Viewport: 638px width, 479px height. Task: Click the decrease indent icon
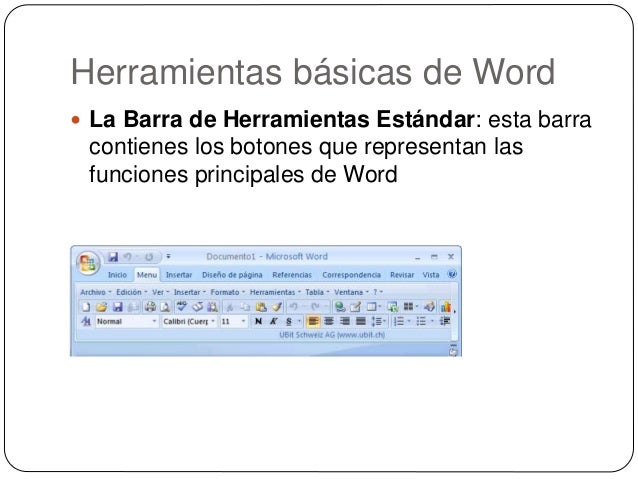click(x=445, y=322)
